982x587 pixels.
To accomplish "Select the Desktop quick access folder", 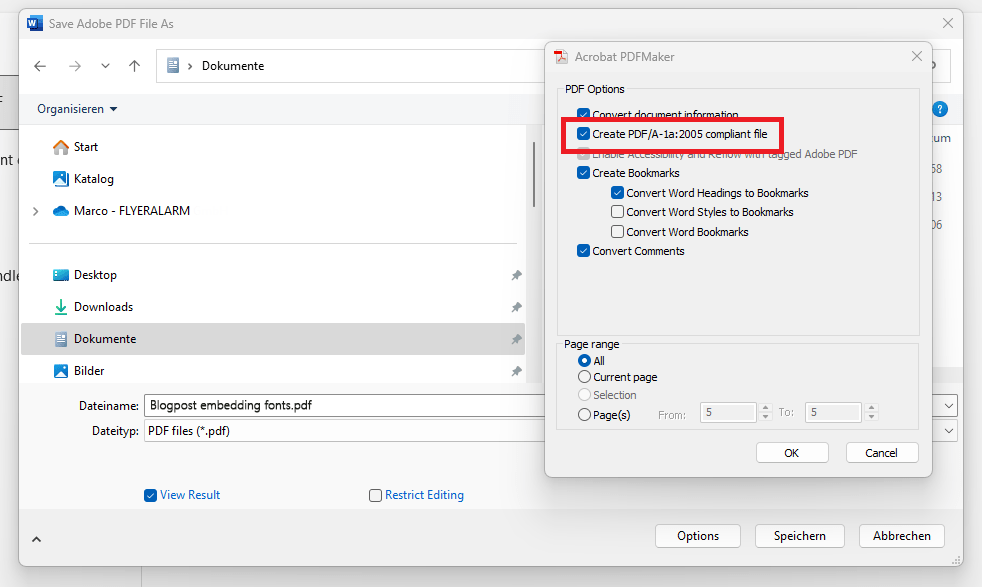I will (x=95, y=274).
